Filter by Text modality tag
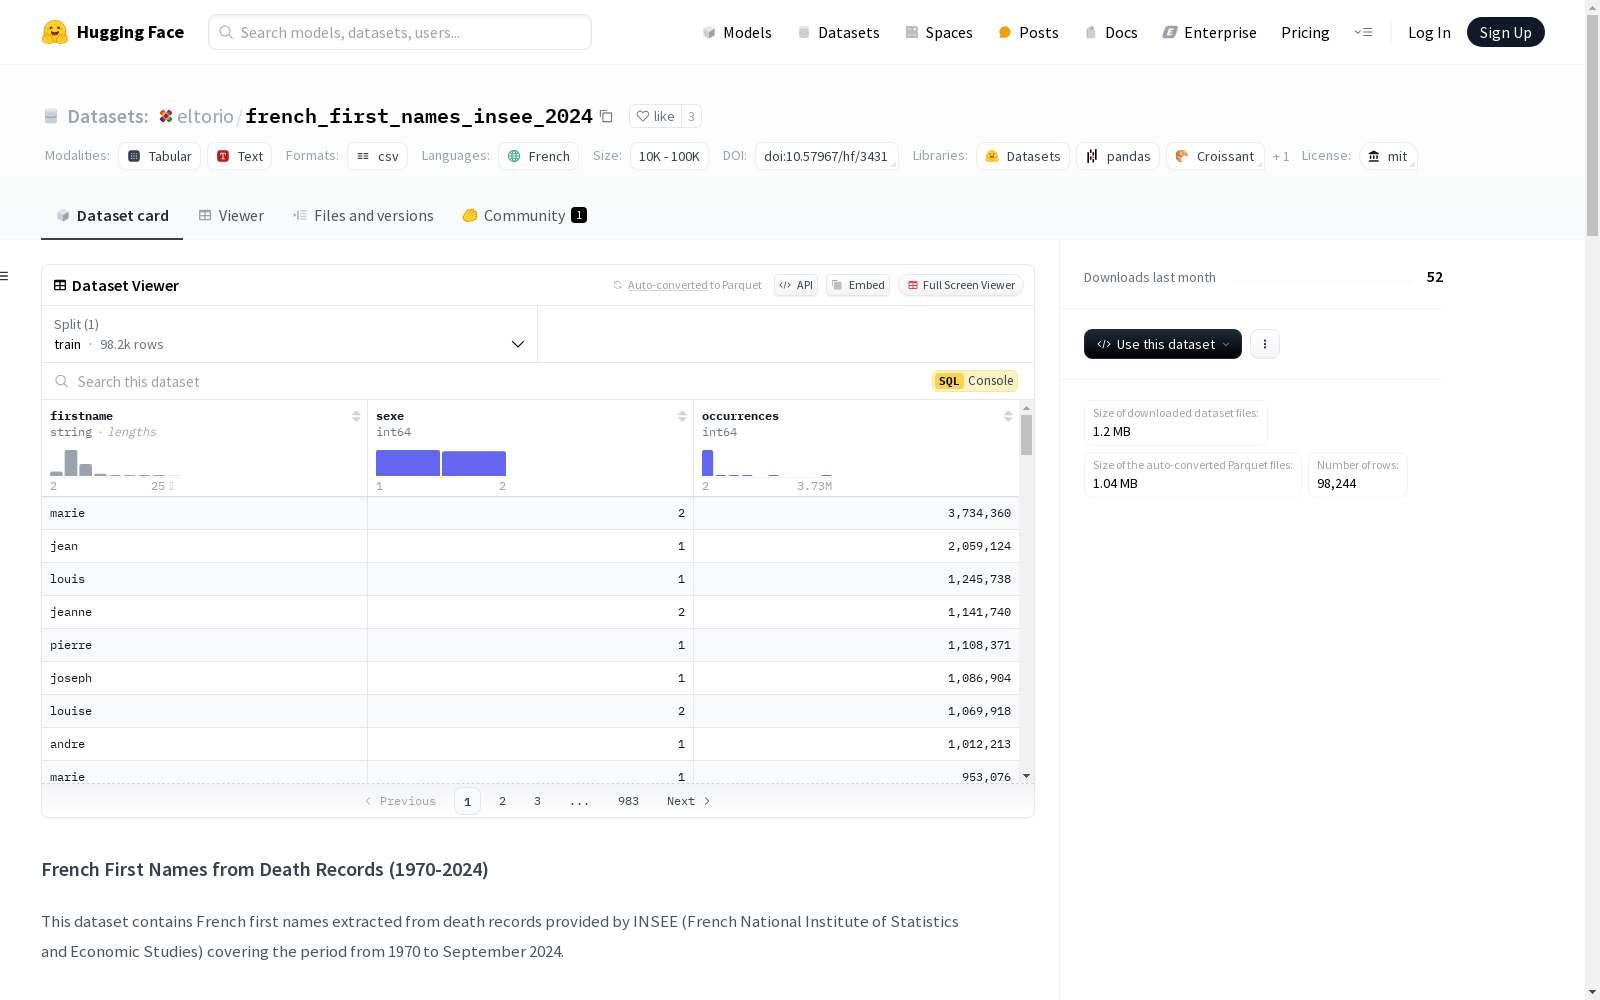 240,156
